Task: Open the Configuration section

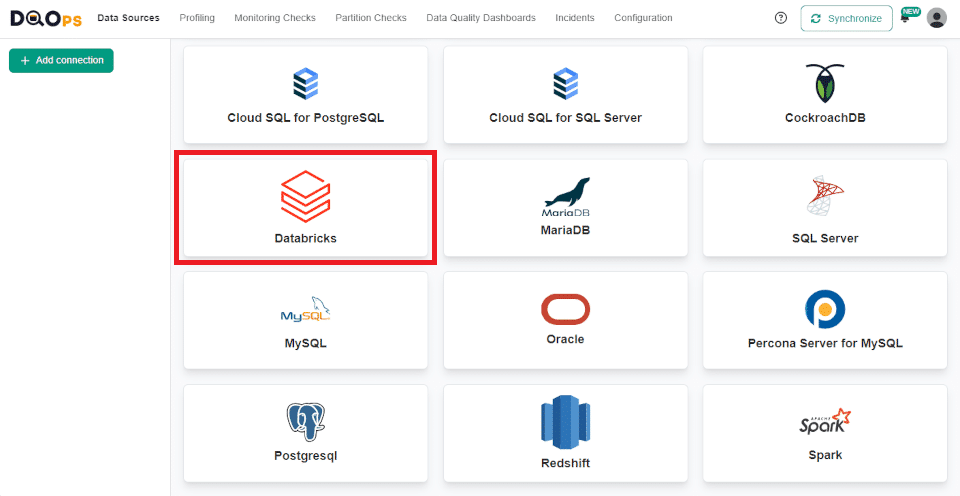Action: 643,18
